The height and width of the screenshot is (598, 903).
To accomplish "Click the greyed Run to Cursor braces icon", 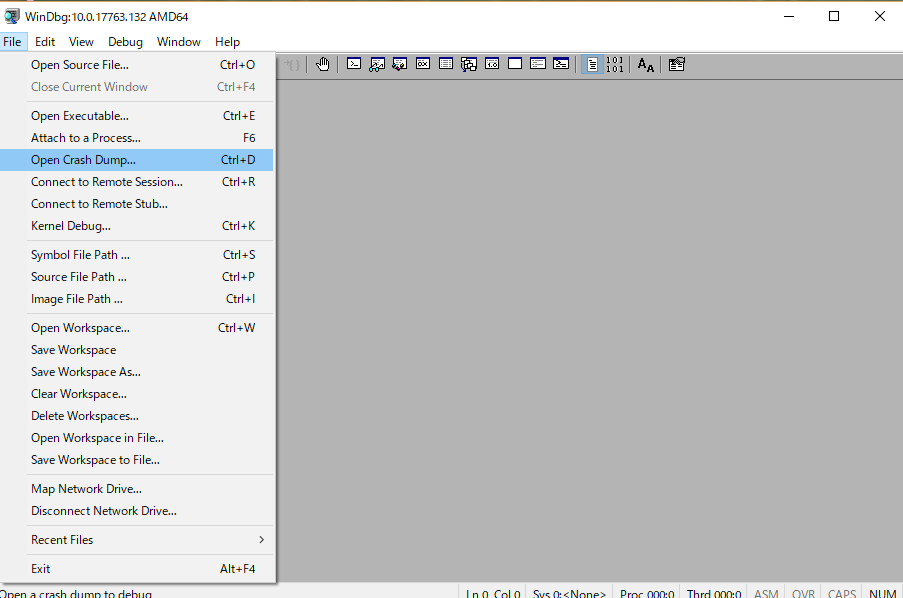I will 293,65.
